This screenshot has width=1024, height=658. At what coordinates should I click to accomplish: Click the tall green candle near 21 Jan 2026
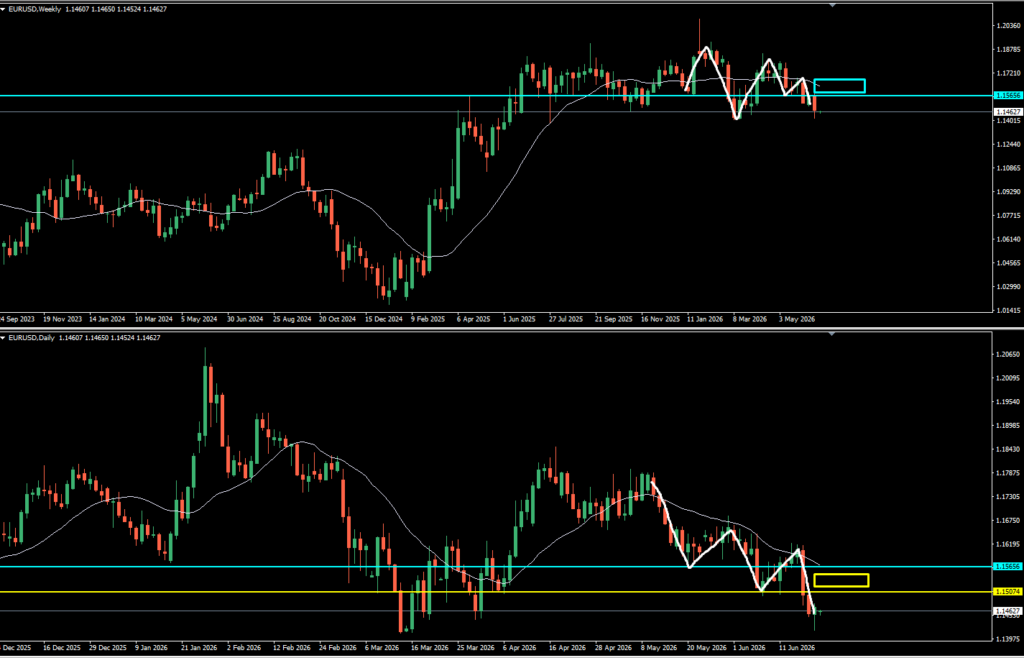coord(206,400)
